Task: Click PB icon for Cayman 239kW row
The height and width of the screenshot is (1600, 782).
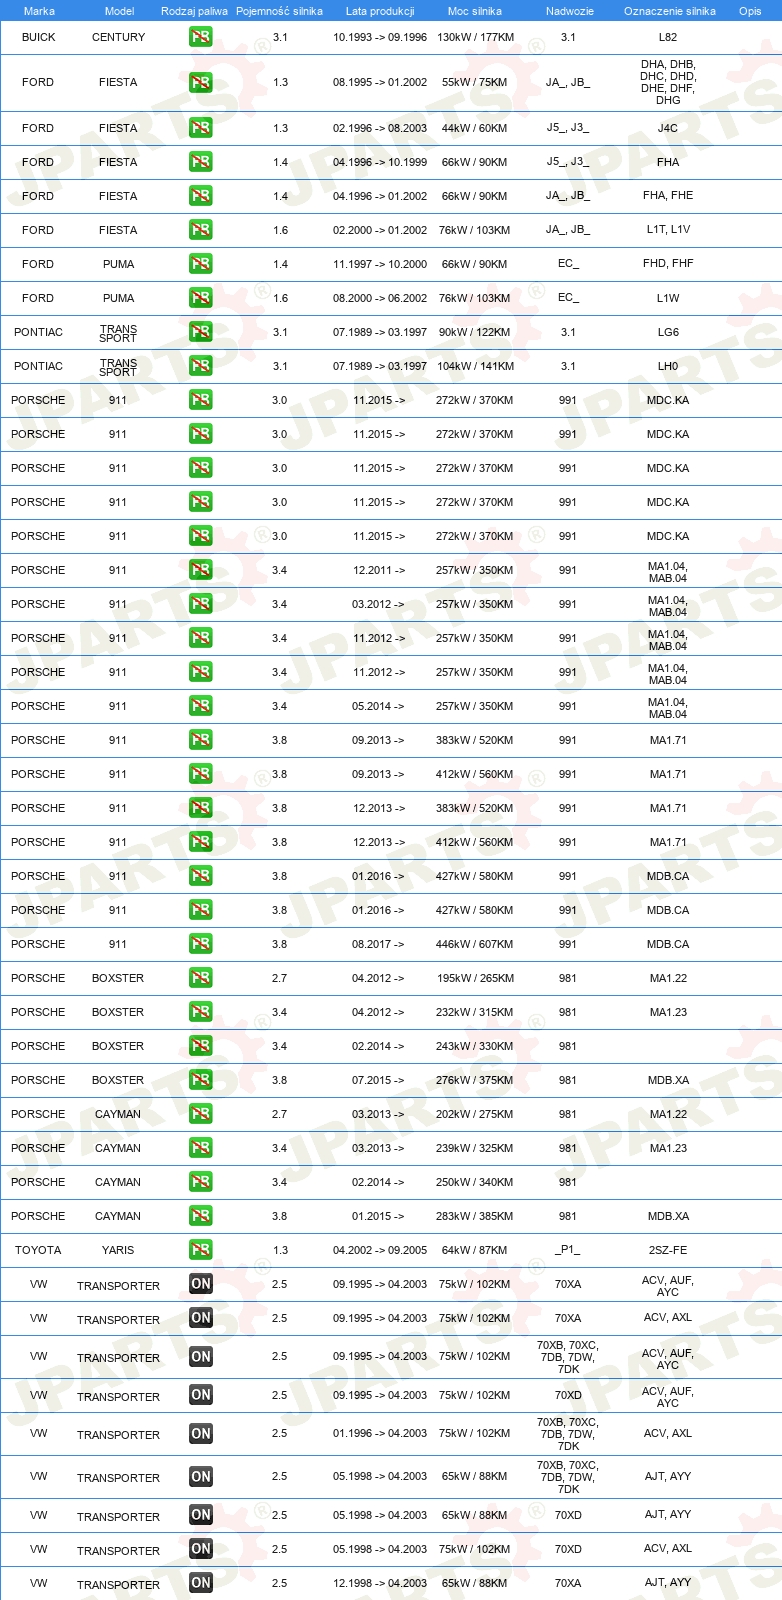Action: (x=200, y=1148)
